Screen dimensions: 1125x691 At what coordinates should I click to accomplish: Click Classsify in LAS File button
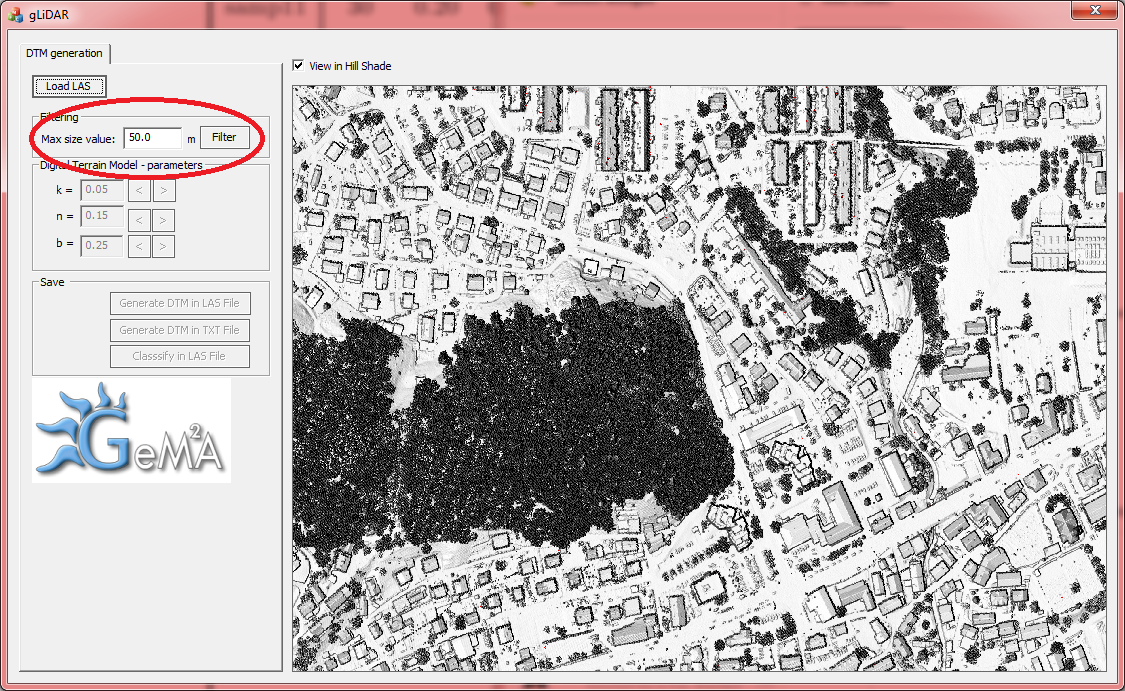coord(180,356)
